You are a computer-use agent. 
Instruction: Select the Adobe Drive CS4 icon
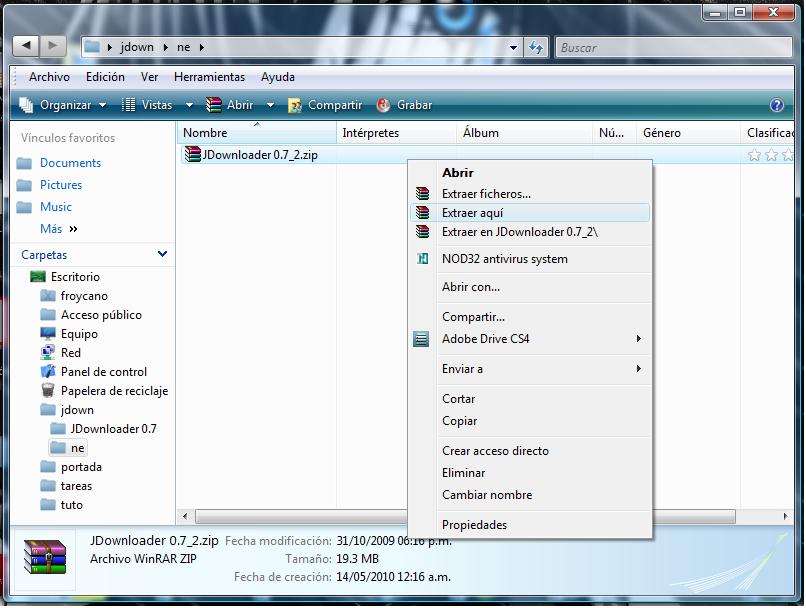tap(421, 339)
